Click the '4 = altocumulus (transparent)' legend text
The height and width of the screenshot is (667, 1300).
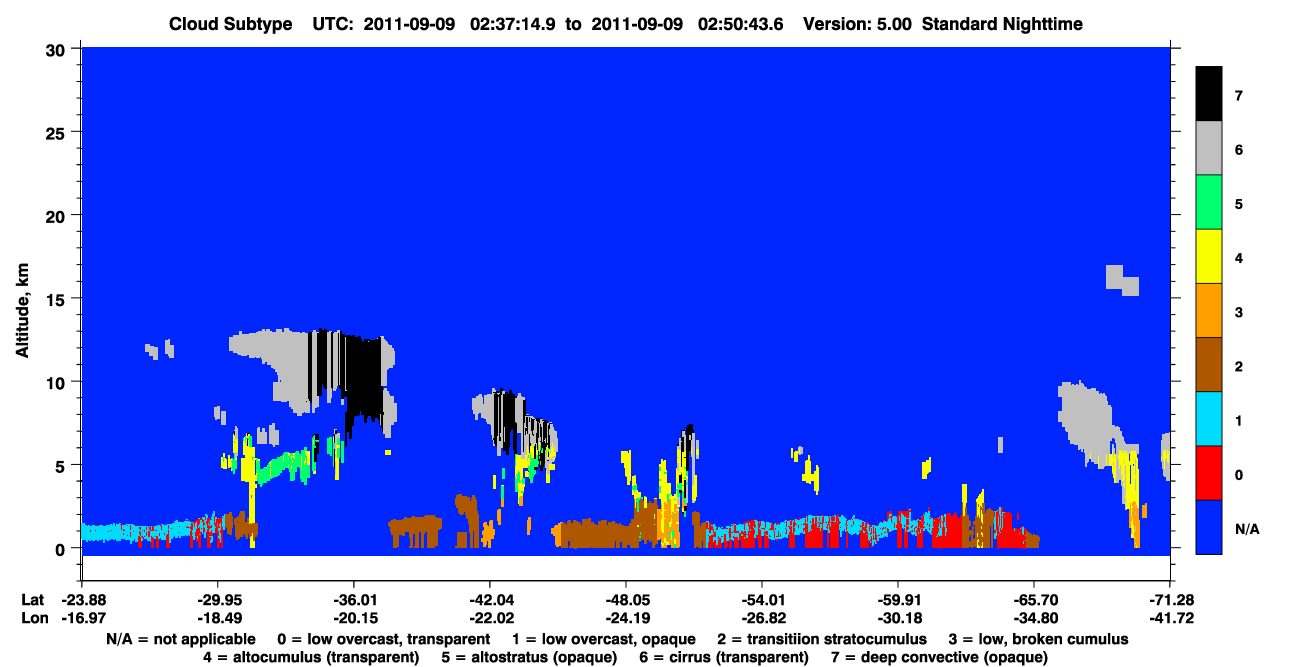pos(311,657)
